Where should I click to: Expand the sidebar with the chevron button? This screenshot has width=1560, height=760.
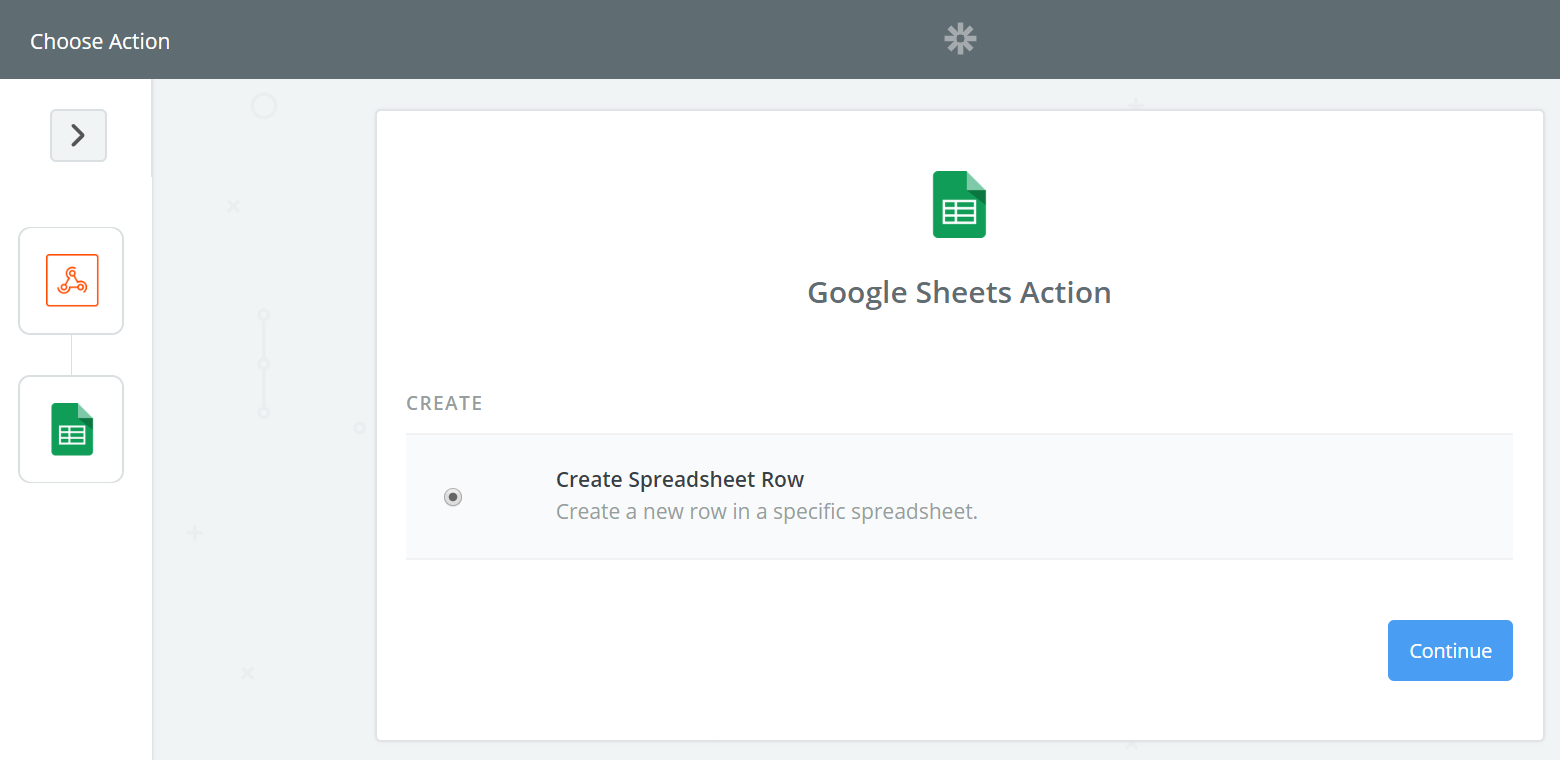tap(78, 135)
